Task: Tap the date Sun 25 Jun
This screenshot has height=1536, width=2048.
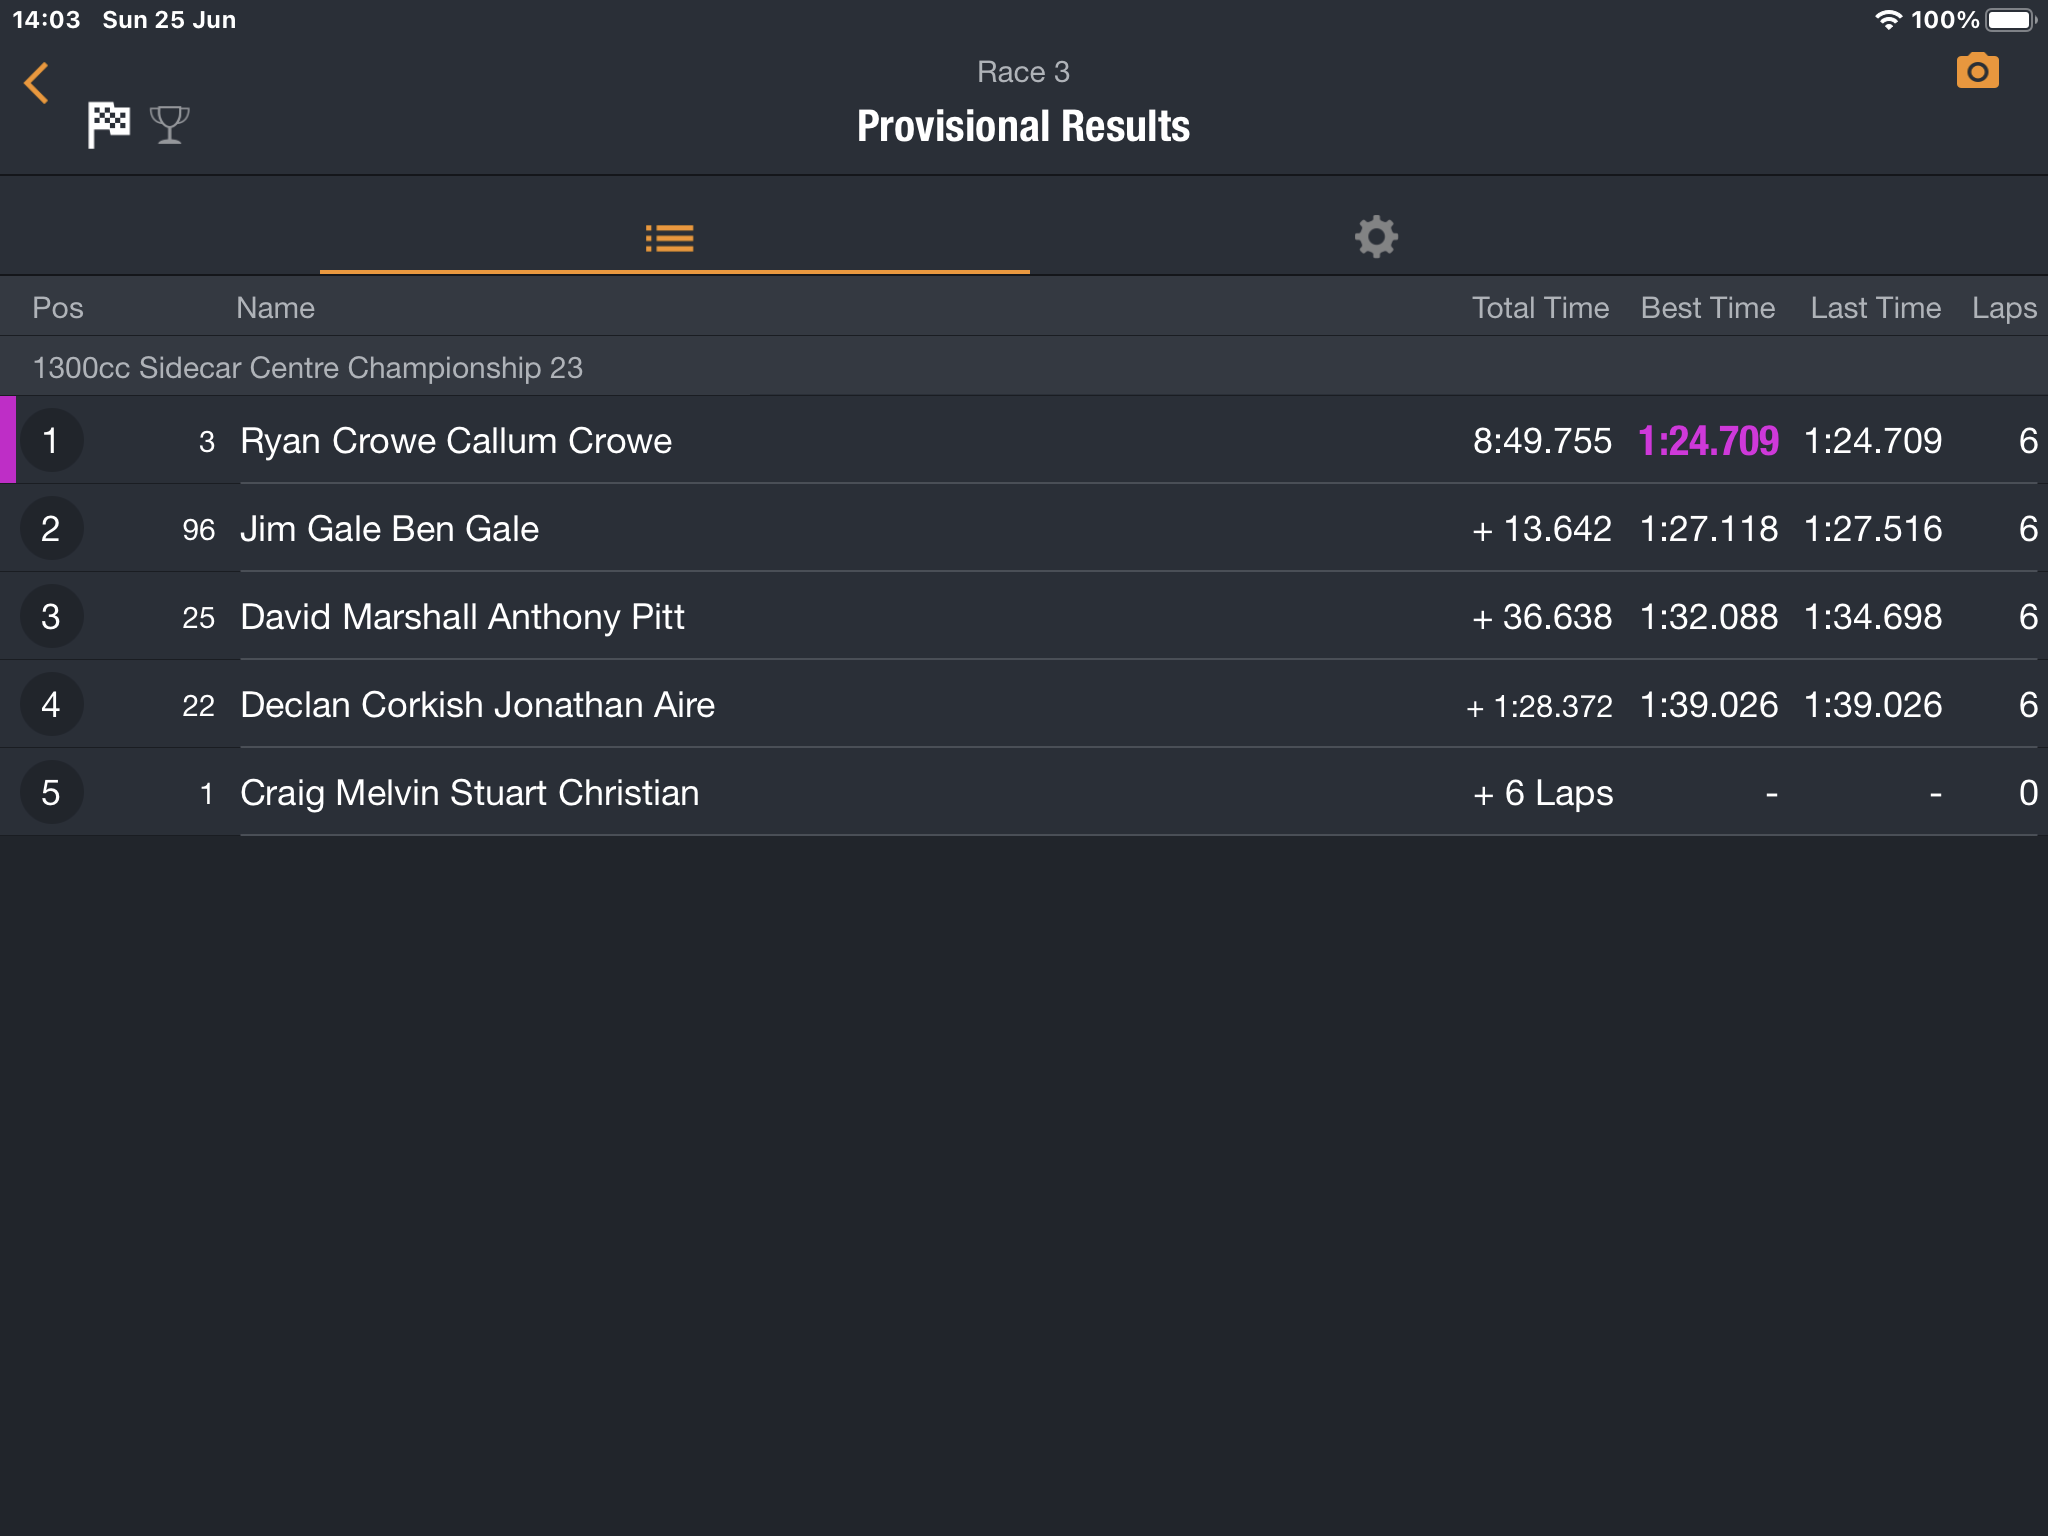Action: tap(169, 20)
